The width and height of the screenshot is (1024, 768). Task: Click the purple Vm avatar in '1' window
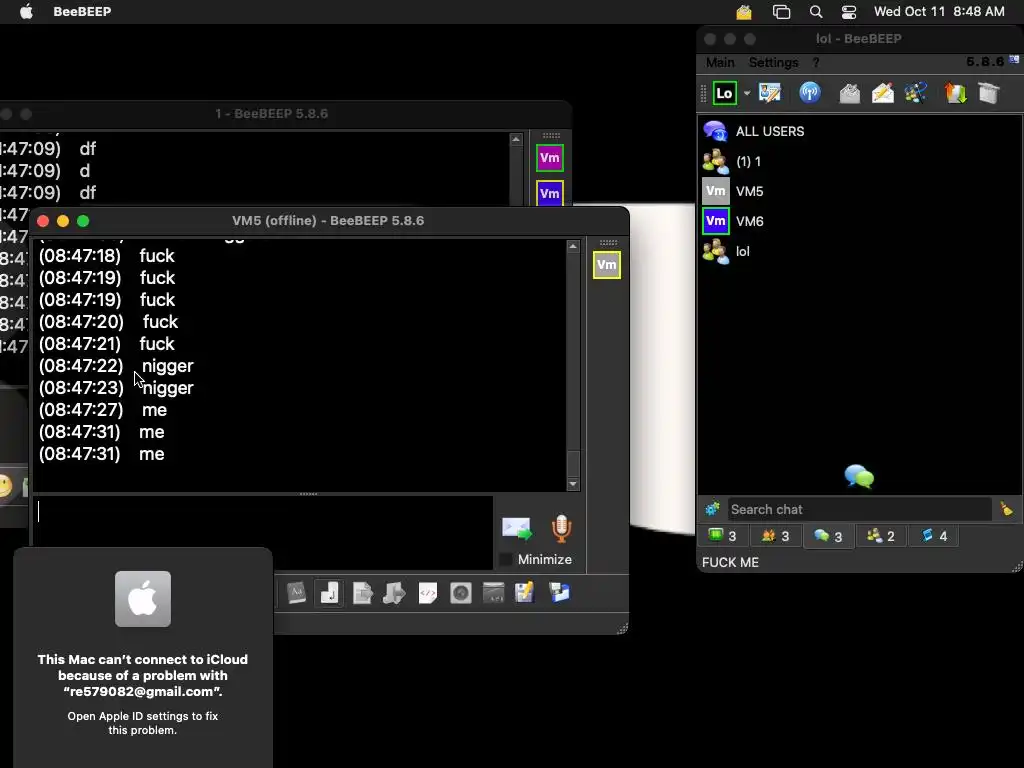coord(550,158)
